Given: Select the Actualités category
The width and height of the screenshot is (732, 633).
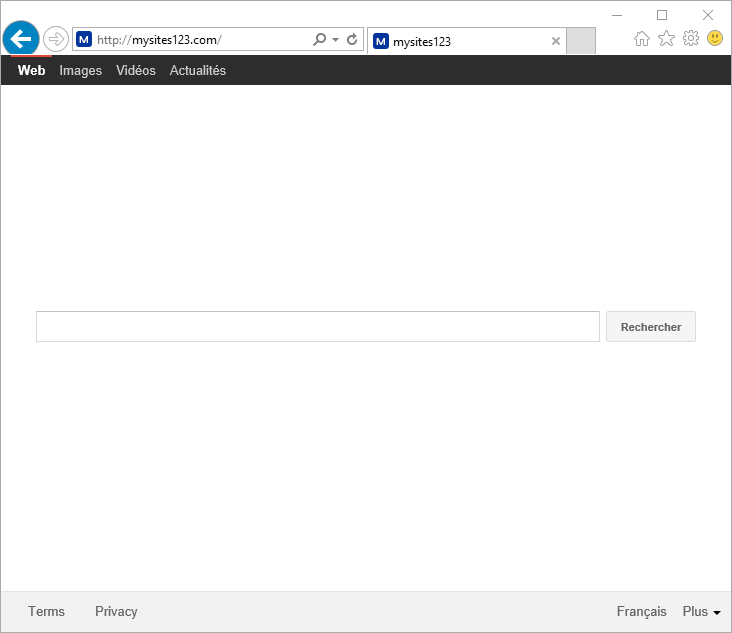Looking at the screenshot, I should [x=198, y=70].
